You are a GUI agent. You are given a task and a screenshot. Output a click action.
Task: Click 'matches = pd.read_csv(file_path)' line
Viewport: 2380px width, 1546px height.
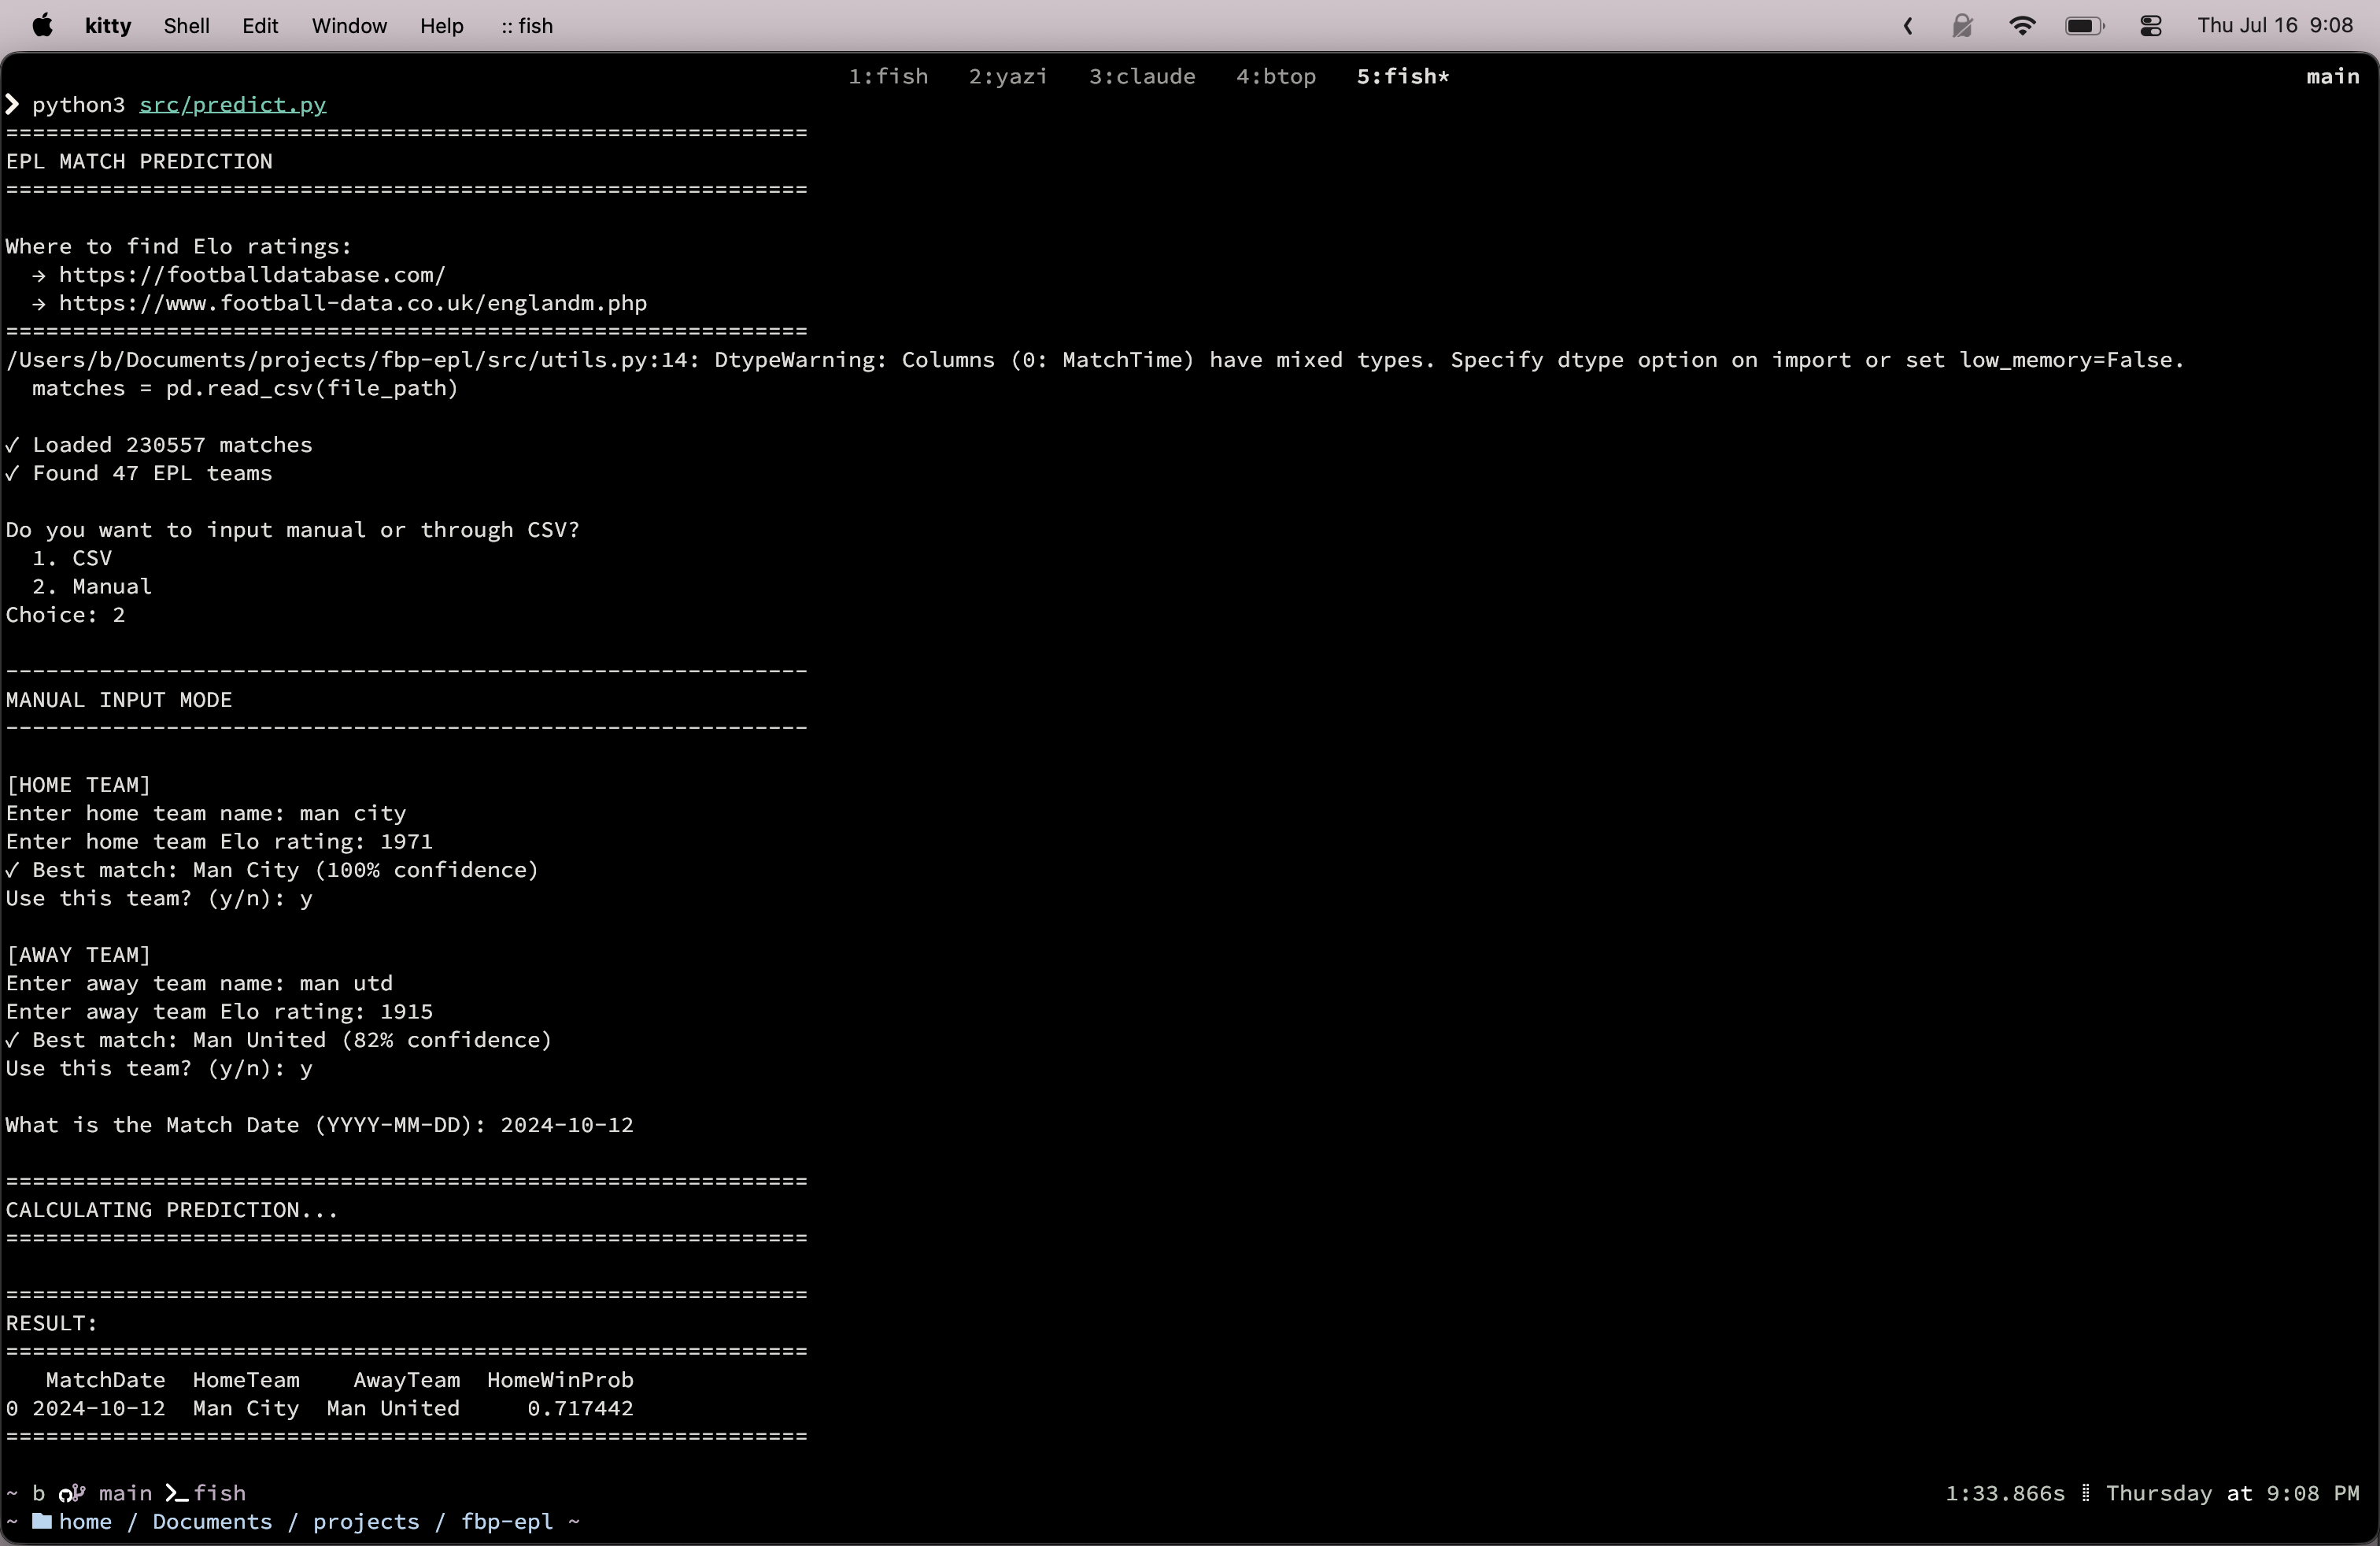245,388
